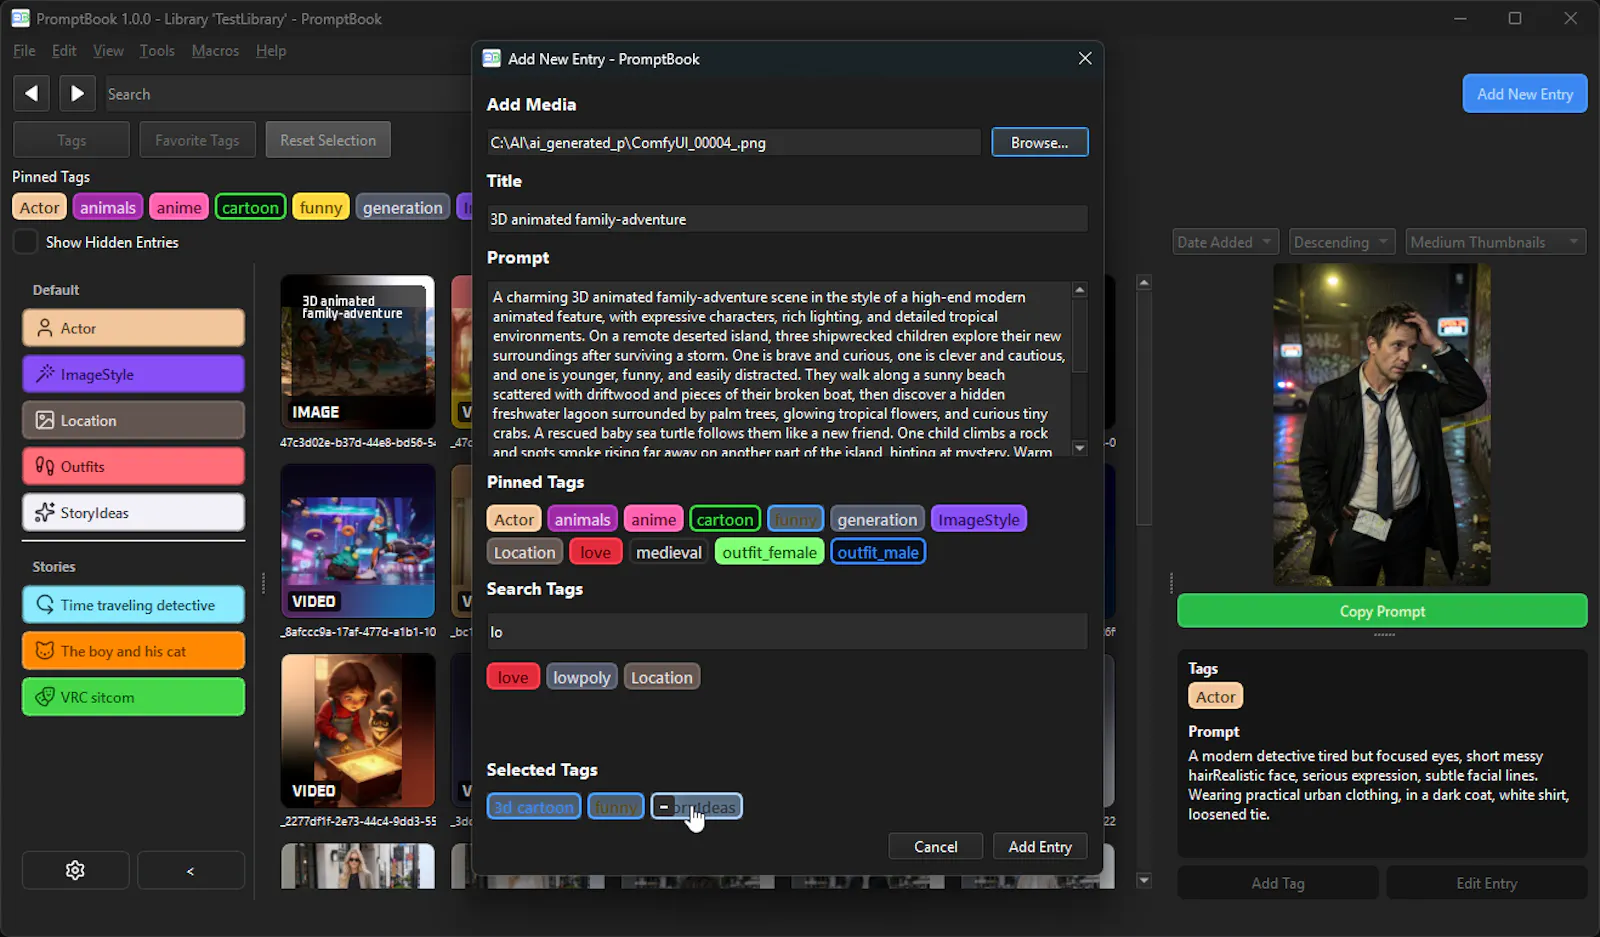Select the lowpoly search result tag
This screenshot has width=1600, height=937.
[x=581, y=678]
